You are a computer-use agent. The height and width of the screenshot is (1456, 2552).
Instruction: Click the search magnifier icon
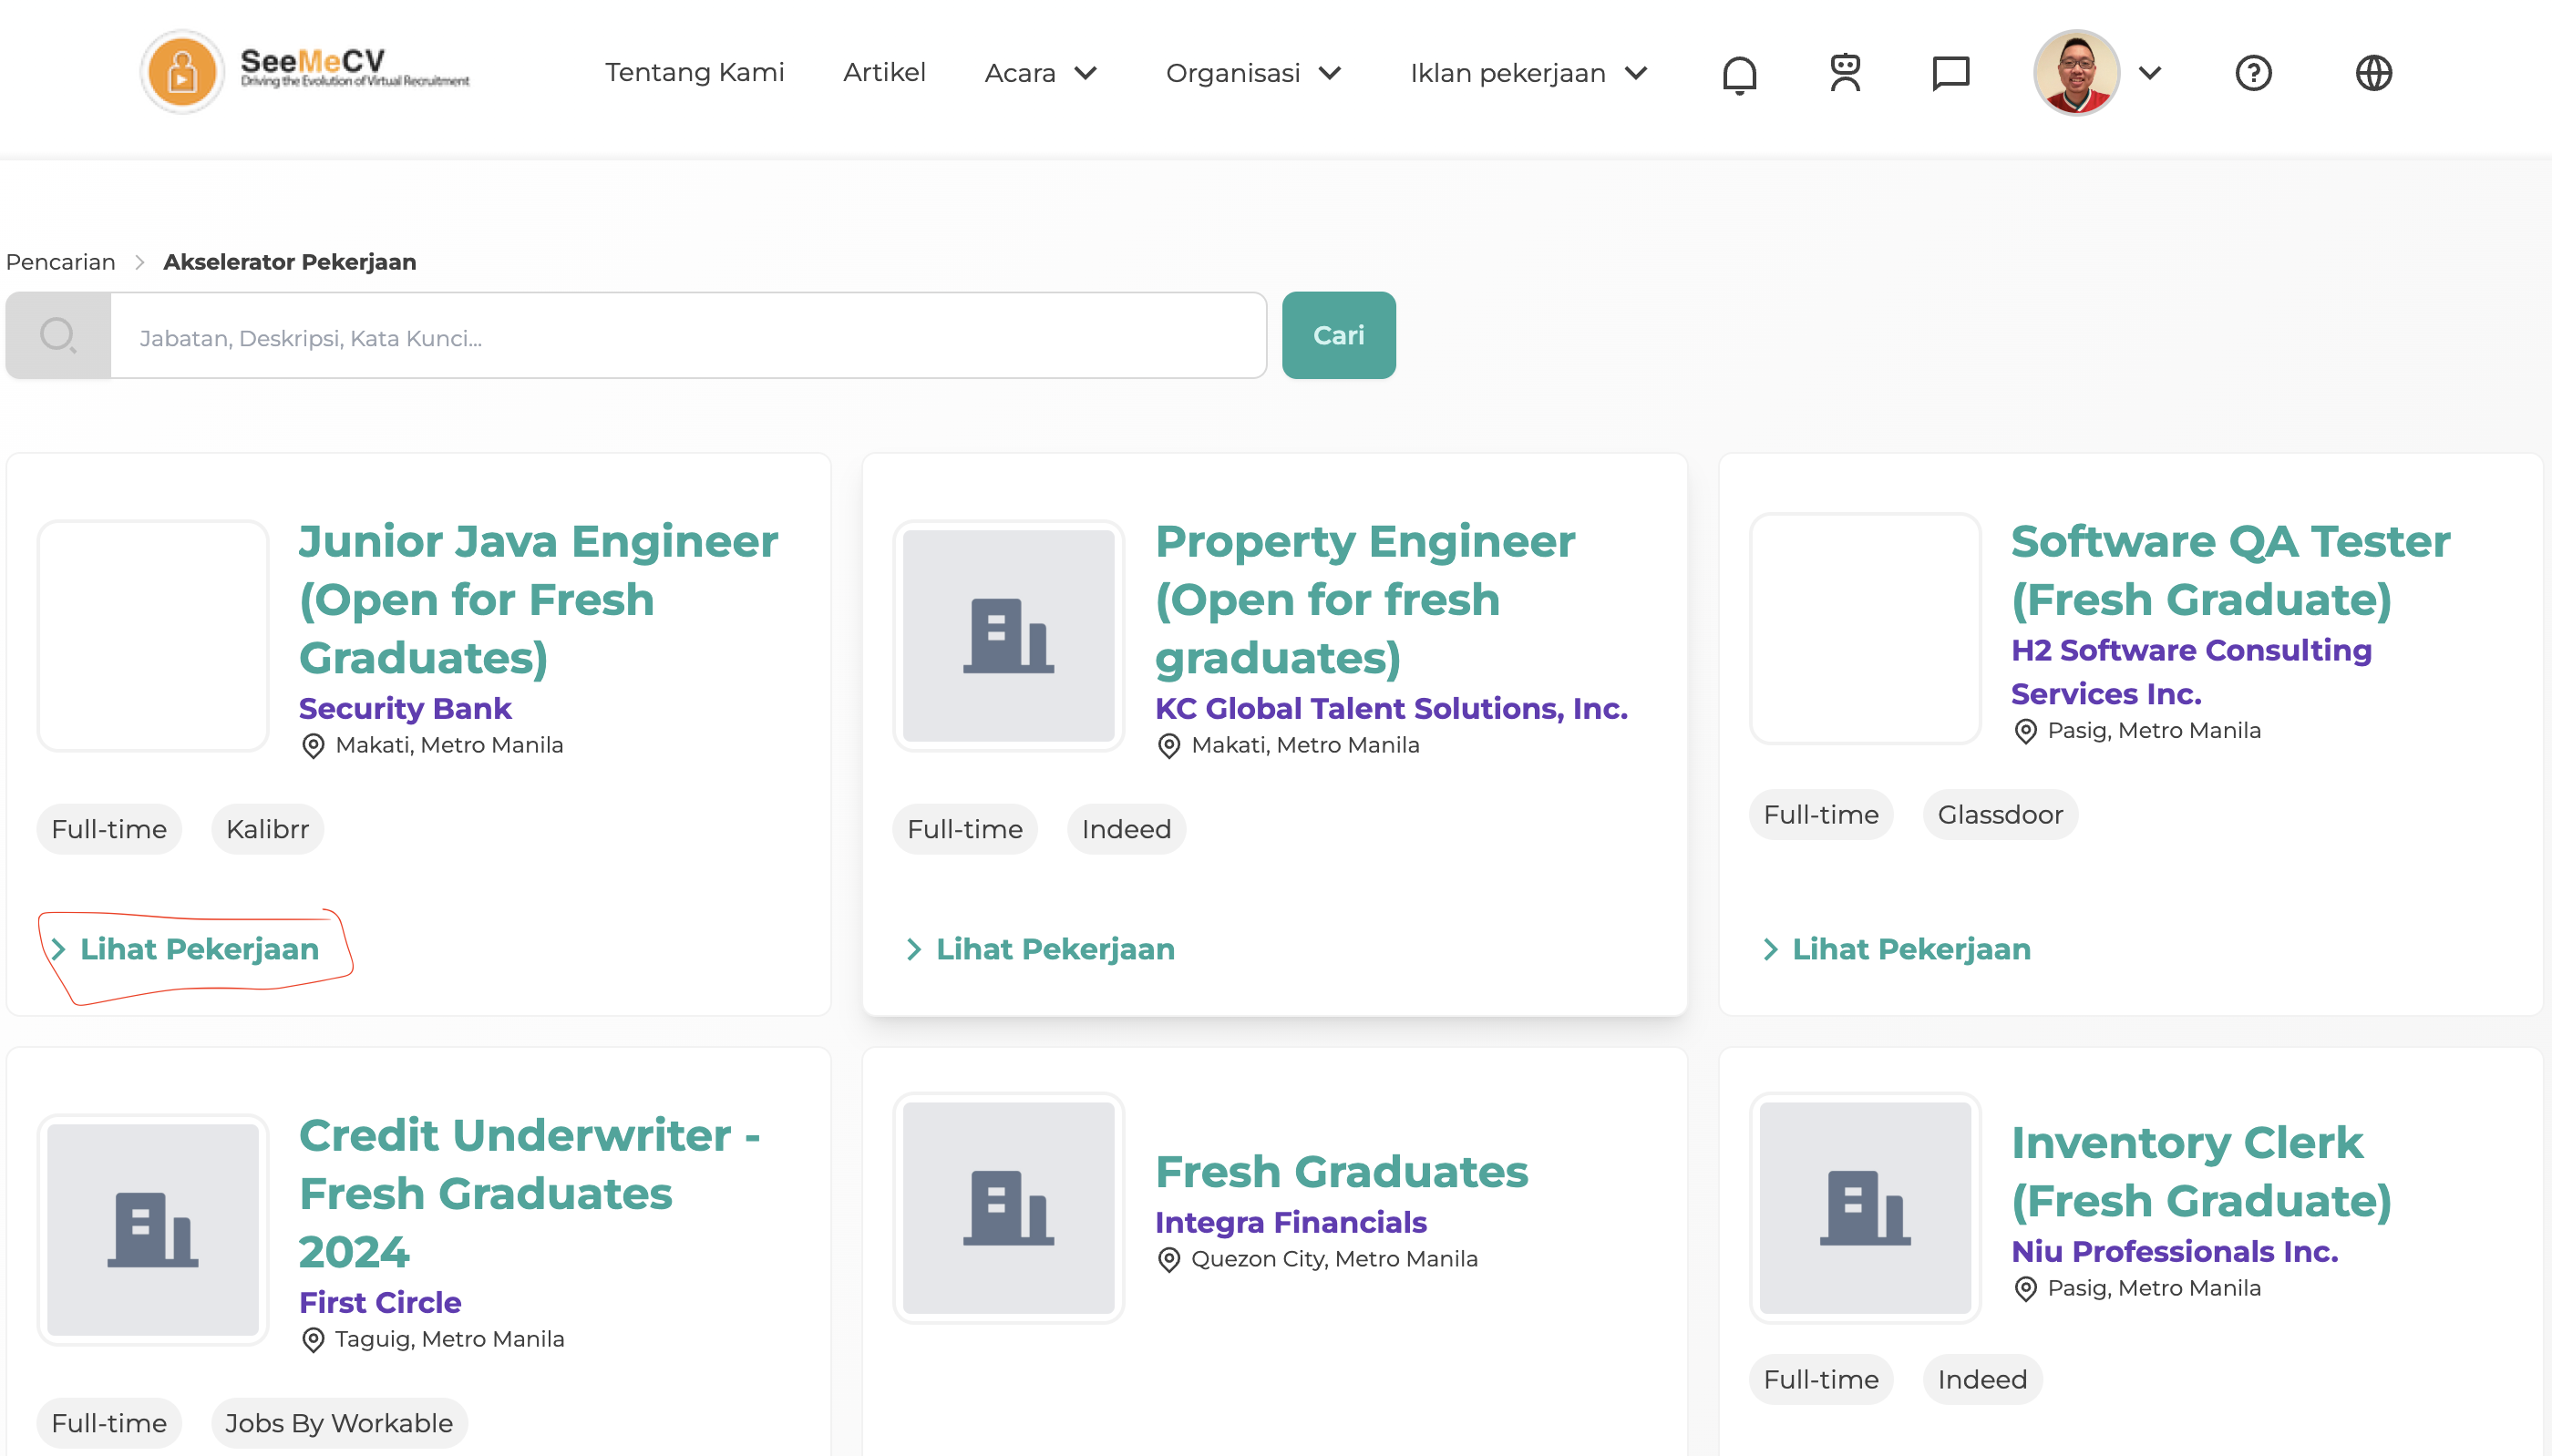pyautogui.click(x=58, y=335)
